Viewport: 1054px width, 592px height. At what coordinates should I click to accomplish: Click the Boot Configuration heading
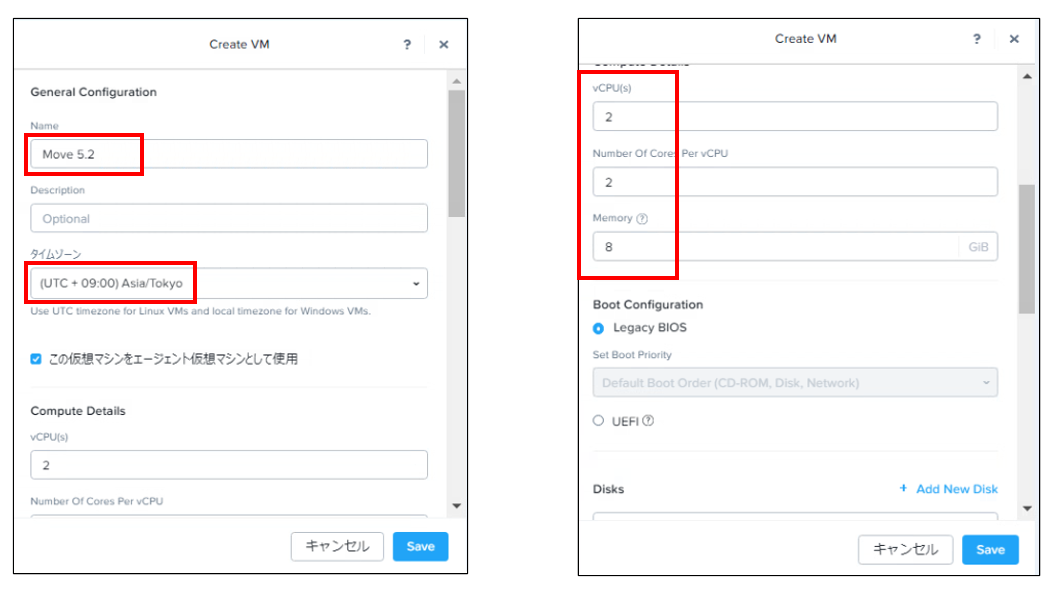[x=648, y=304]
